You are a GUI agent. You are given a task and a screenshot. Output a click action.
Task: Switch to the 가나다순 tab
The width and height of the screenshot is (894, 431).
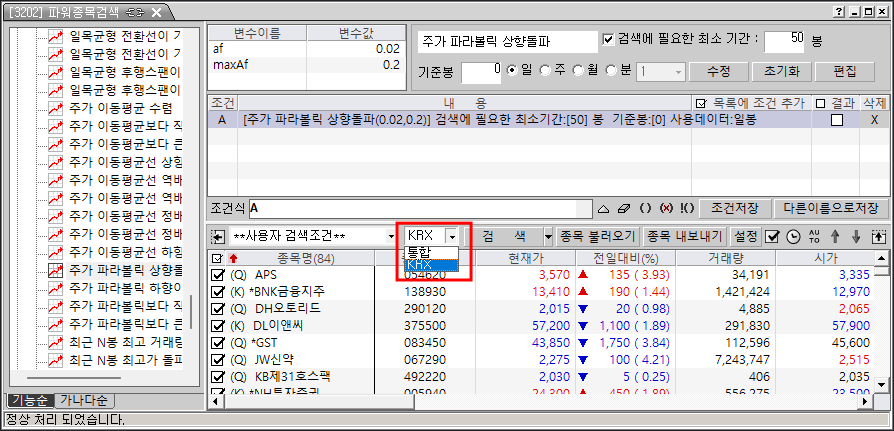pyautogui.click(x=84, y=400)
